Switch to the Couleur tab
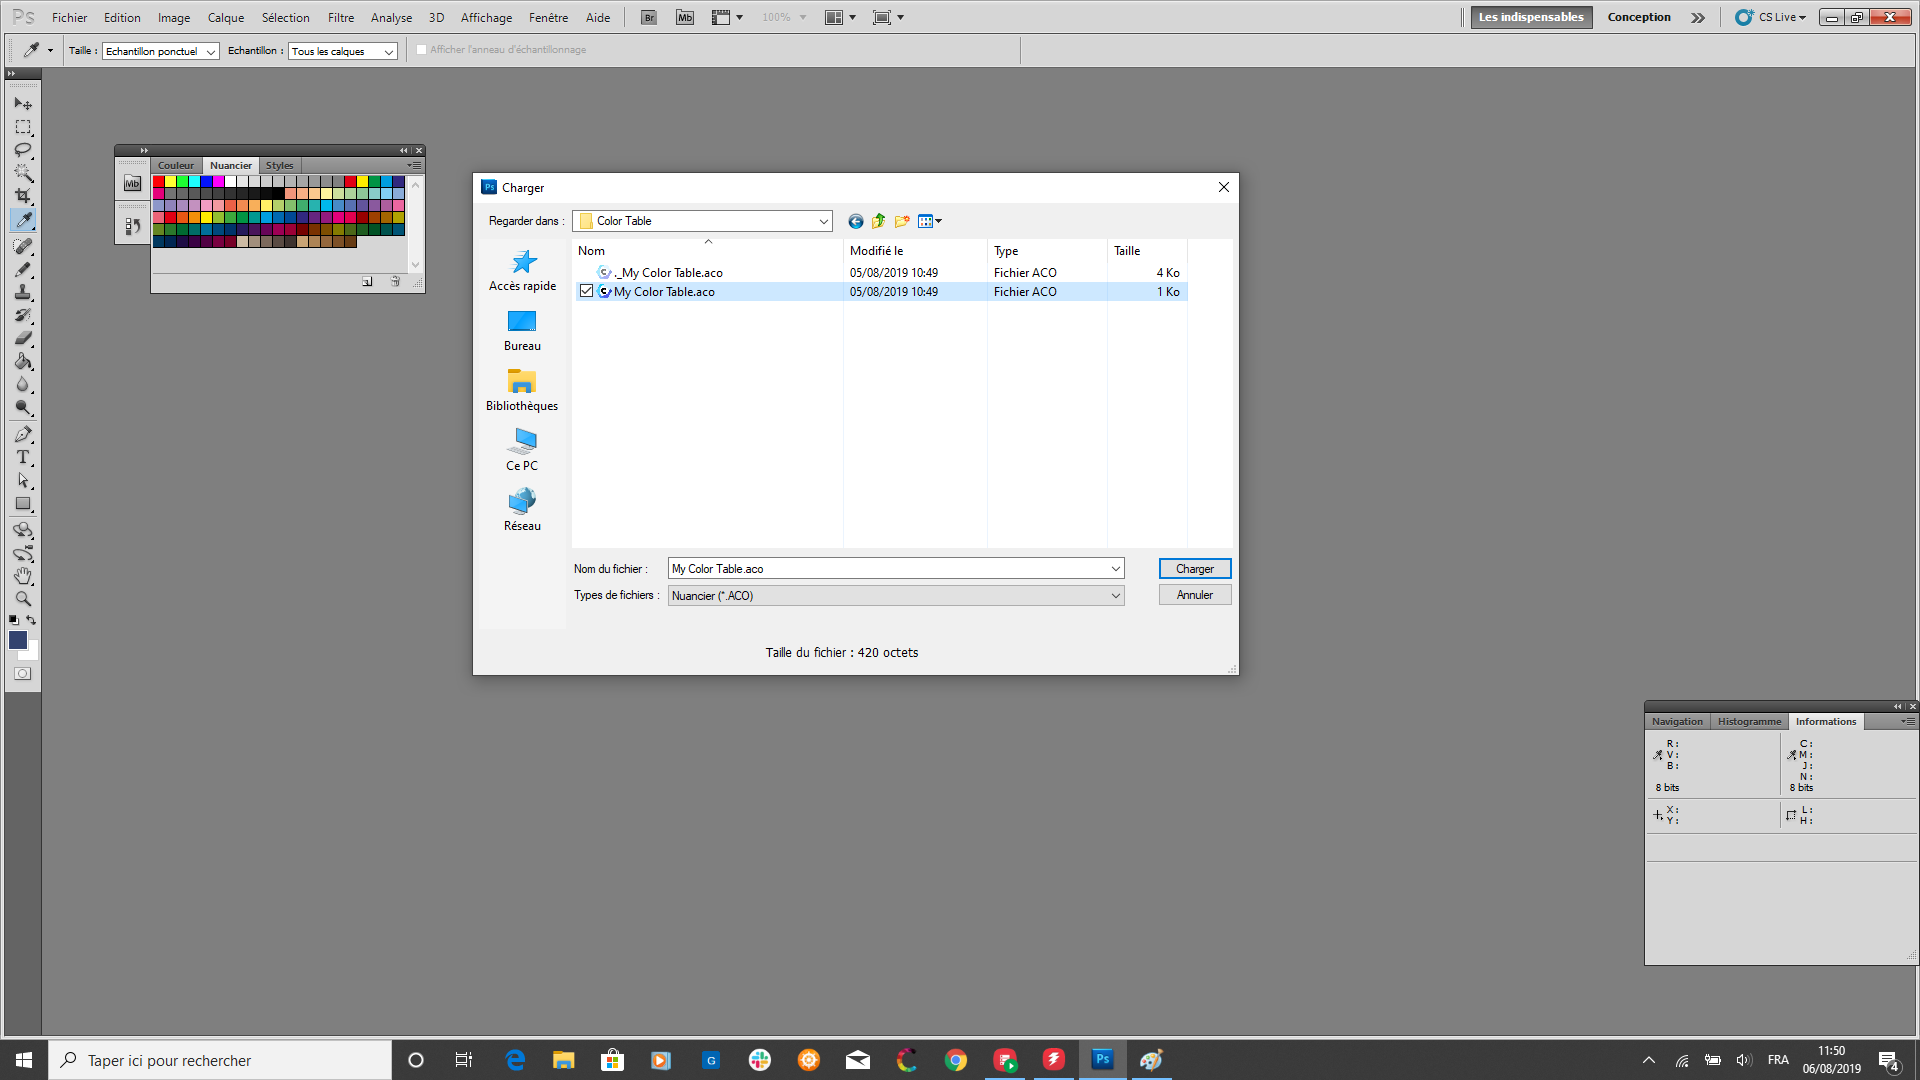Image resolution: width=1920 pixels, height=1080 pixels. click(176, 166)
